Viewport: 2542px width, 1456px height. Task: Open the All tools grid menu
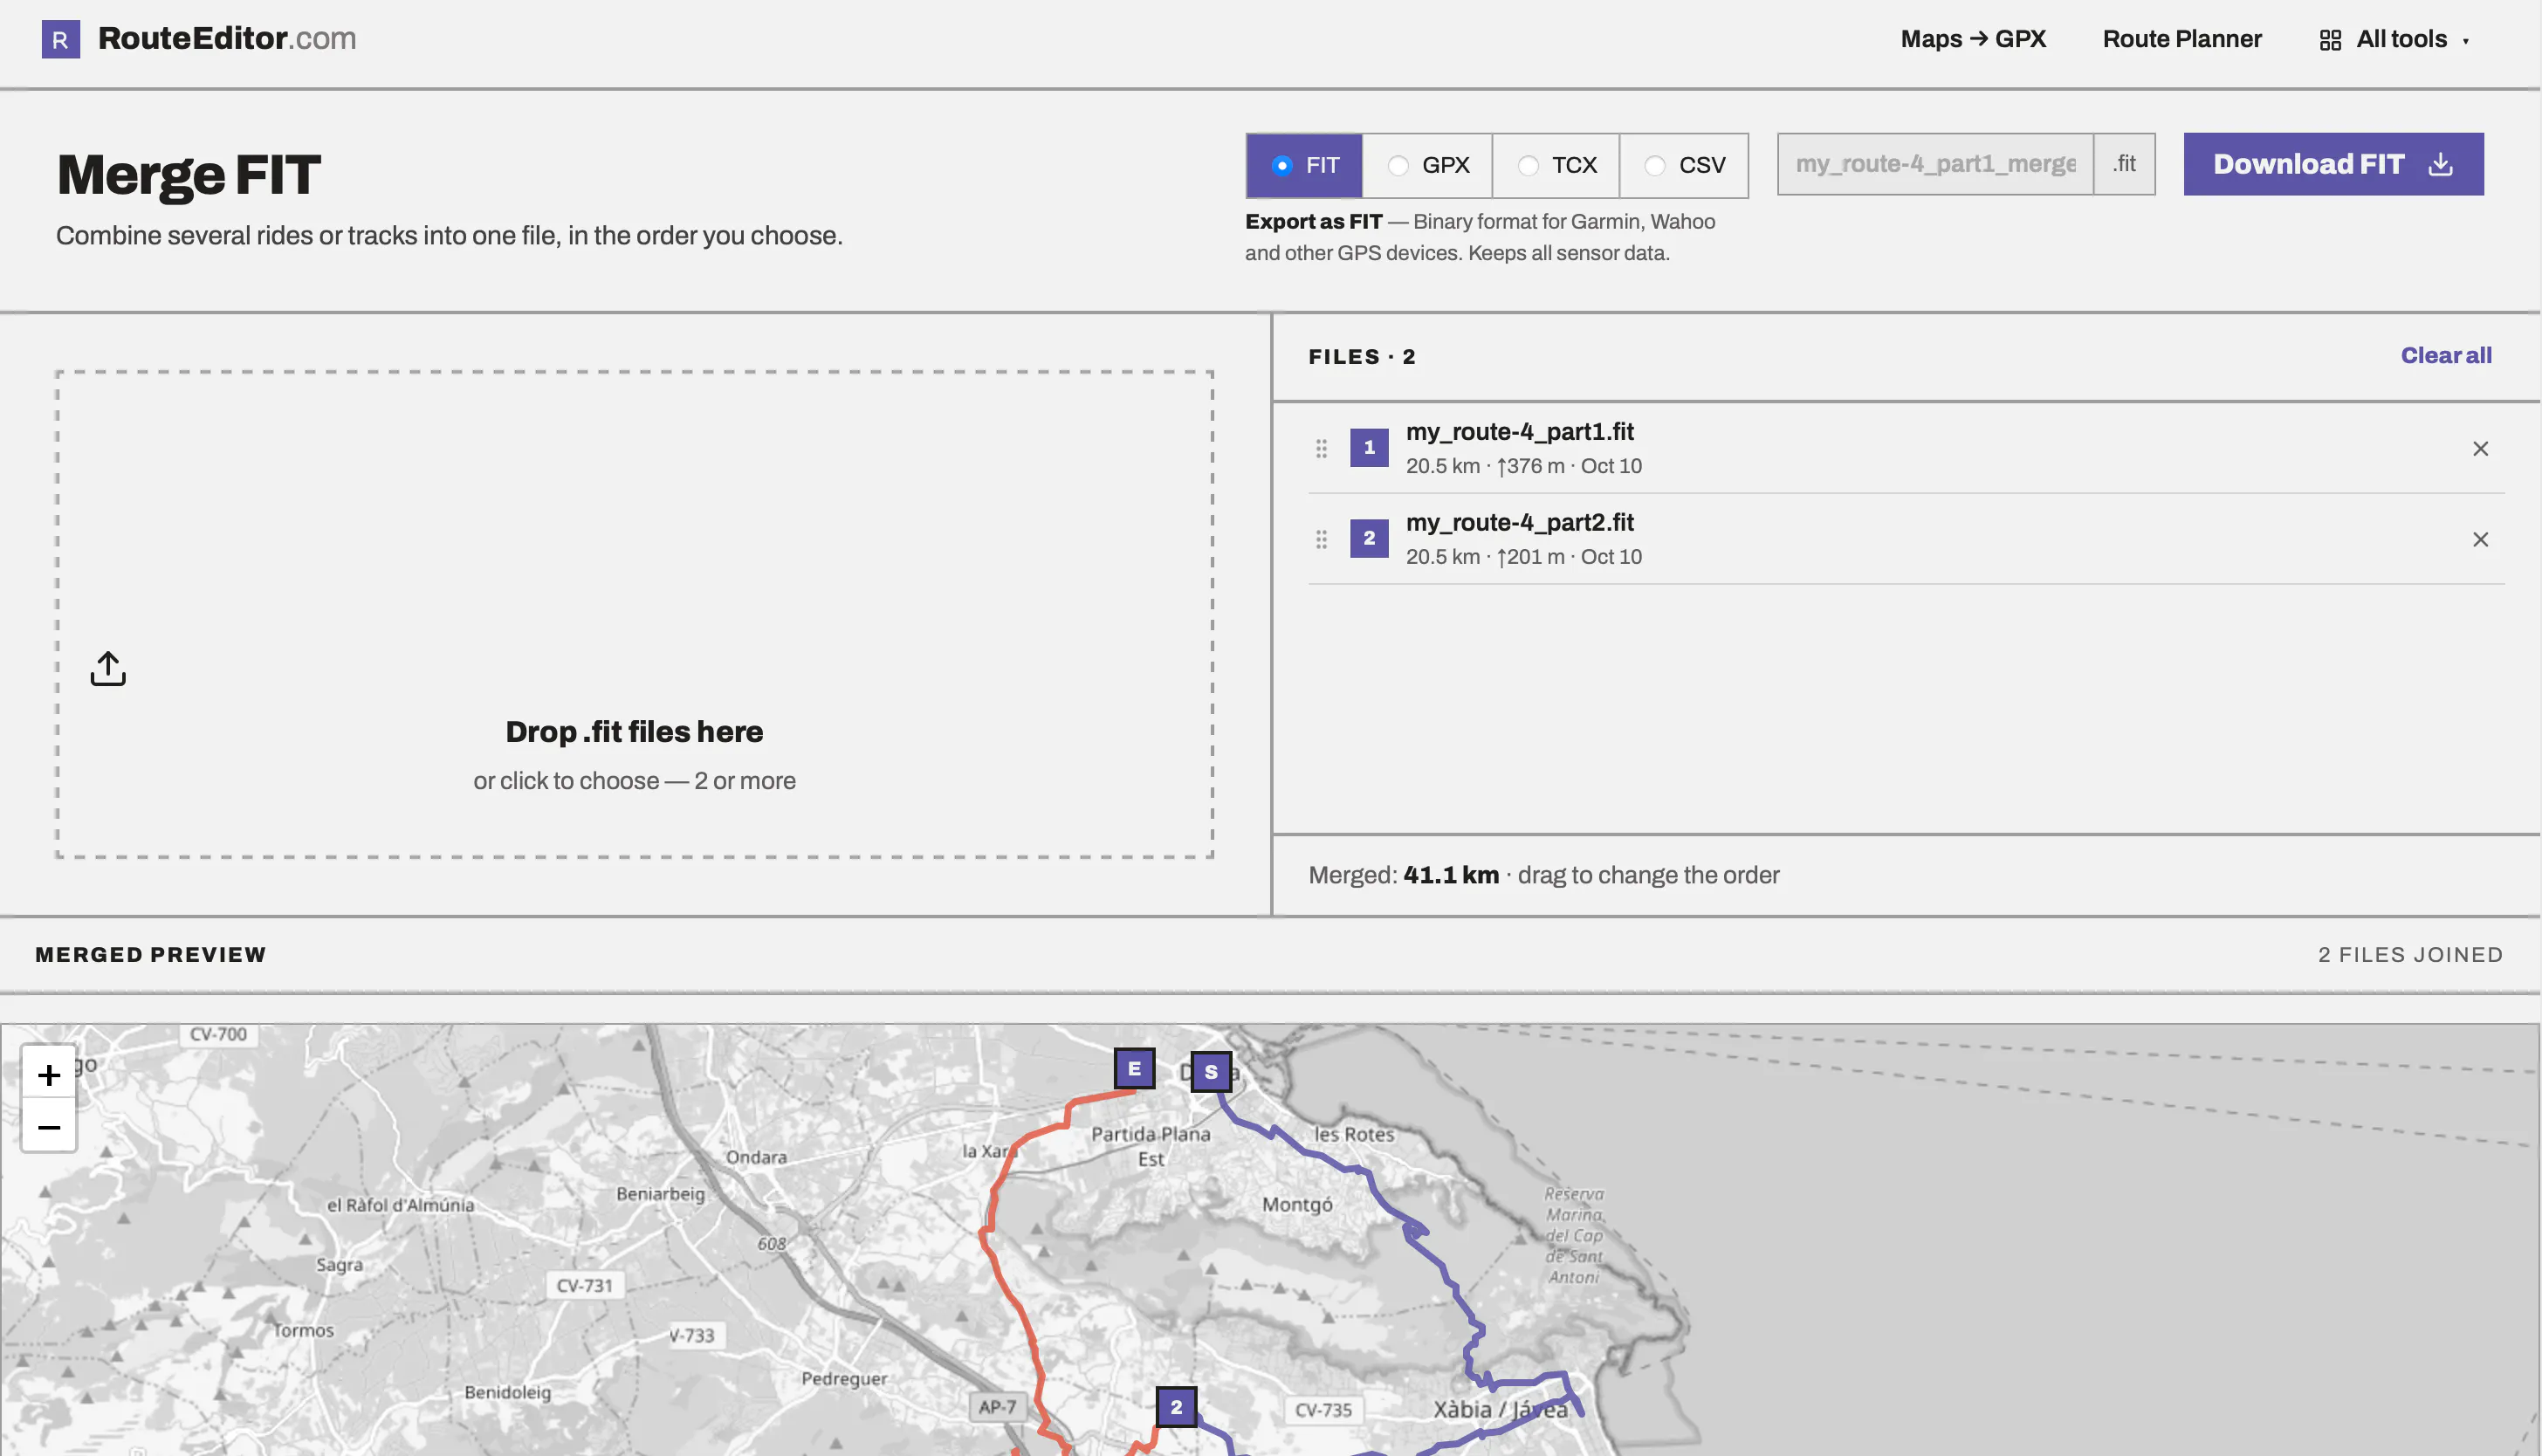click(2394, 39)
